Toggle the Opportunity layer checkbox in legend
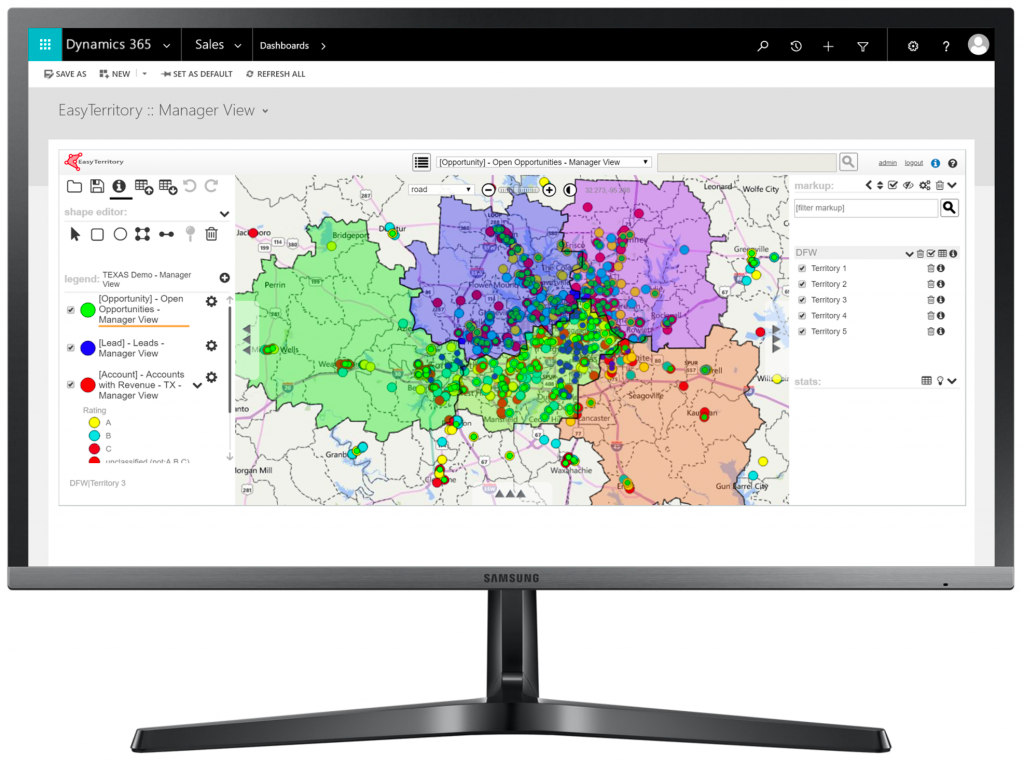 [70, 310]
